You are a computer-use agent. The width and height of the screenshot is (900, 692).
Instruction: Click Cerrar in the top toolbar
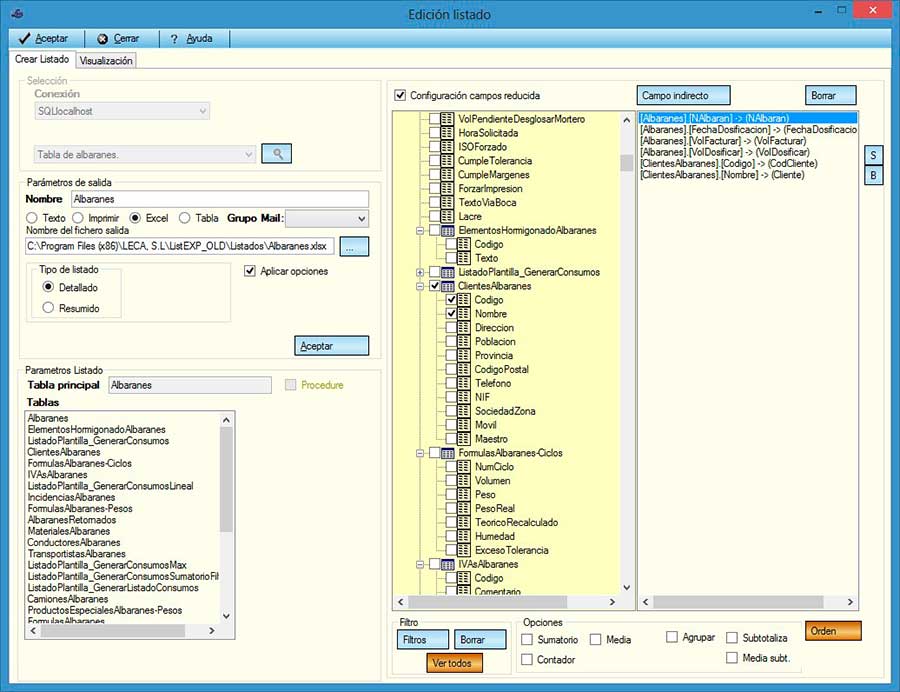pyautogui.click(x=118, y=38)
